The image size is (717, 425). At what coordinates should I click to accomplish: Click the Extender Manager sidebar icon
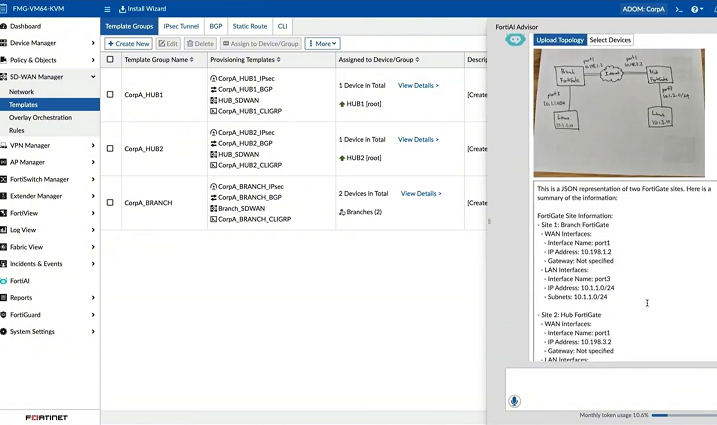[4, 196]
